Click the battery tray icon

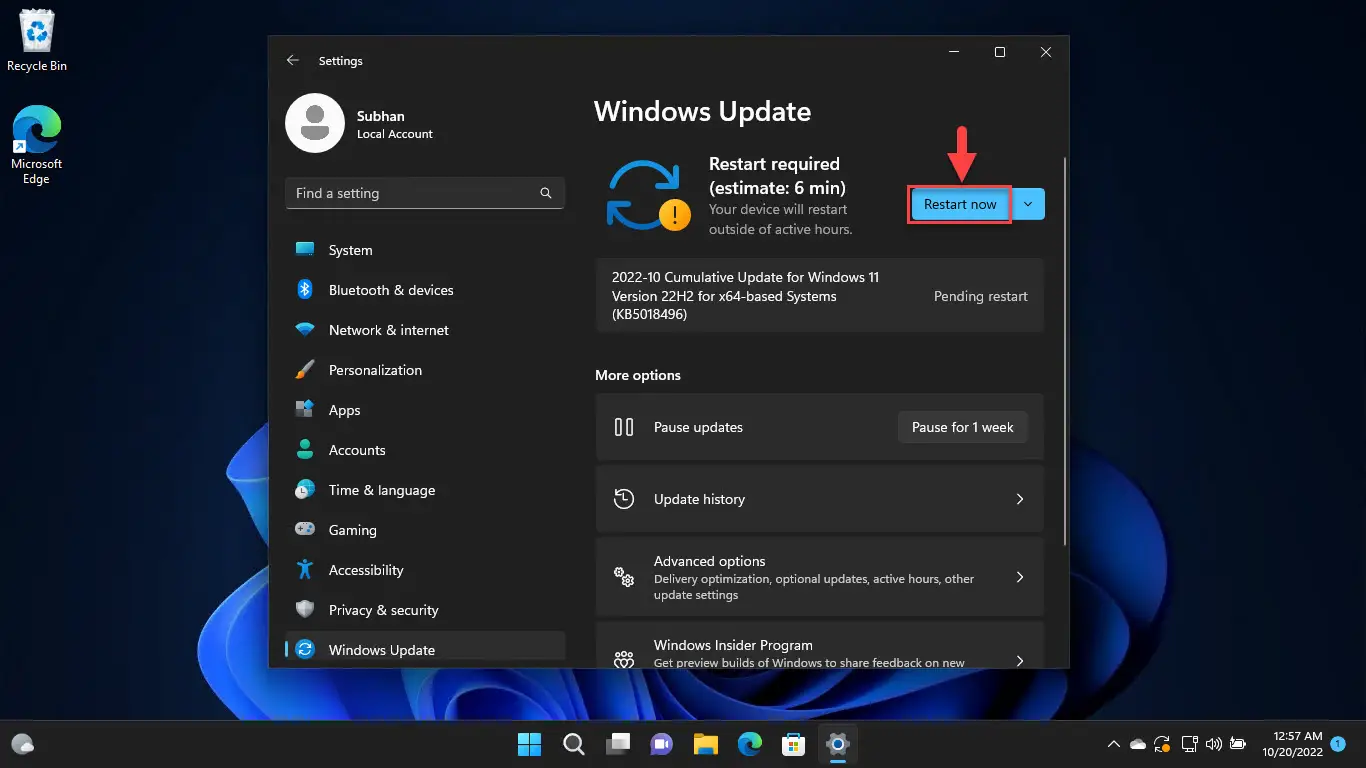coord(1238,744)
